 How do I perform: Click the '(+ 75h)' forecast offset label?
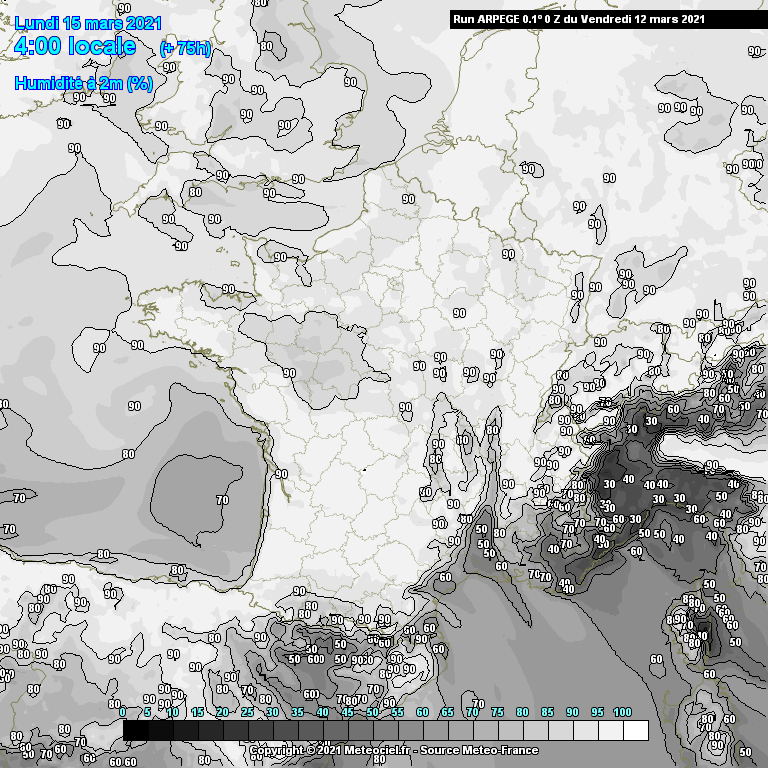tap(185, 49)
